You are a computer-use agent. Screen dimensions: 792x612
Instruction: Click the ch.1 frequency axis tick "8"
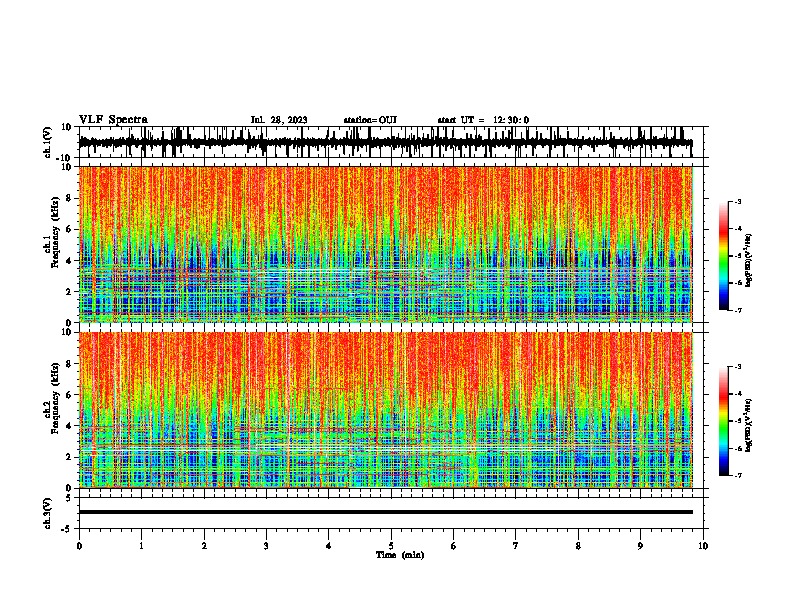click(70, 198)
